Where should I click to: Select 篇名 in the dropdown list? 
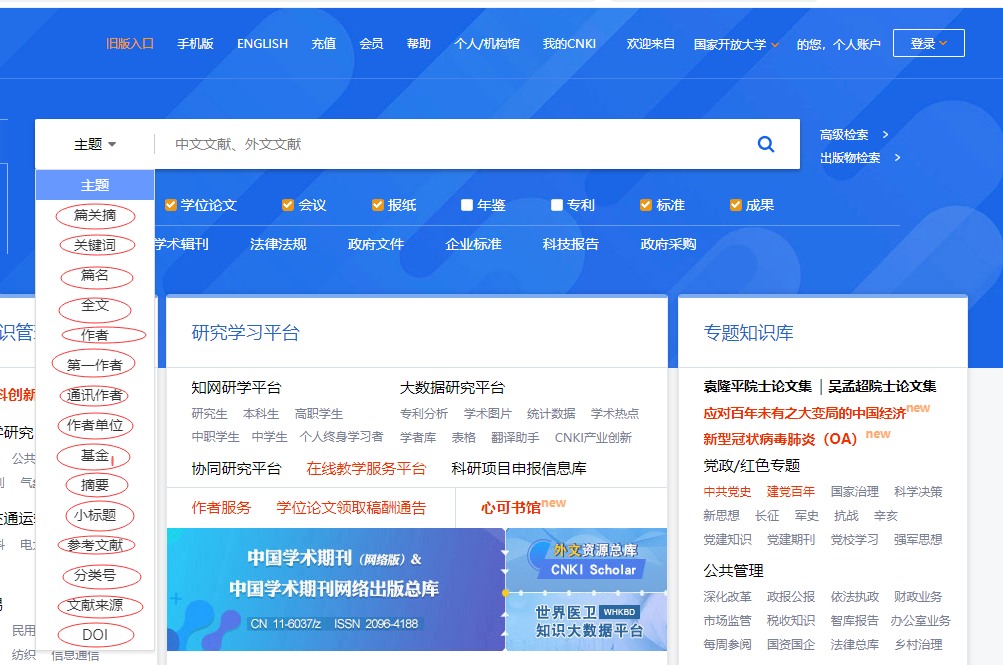click(95, 276)
